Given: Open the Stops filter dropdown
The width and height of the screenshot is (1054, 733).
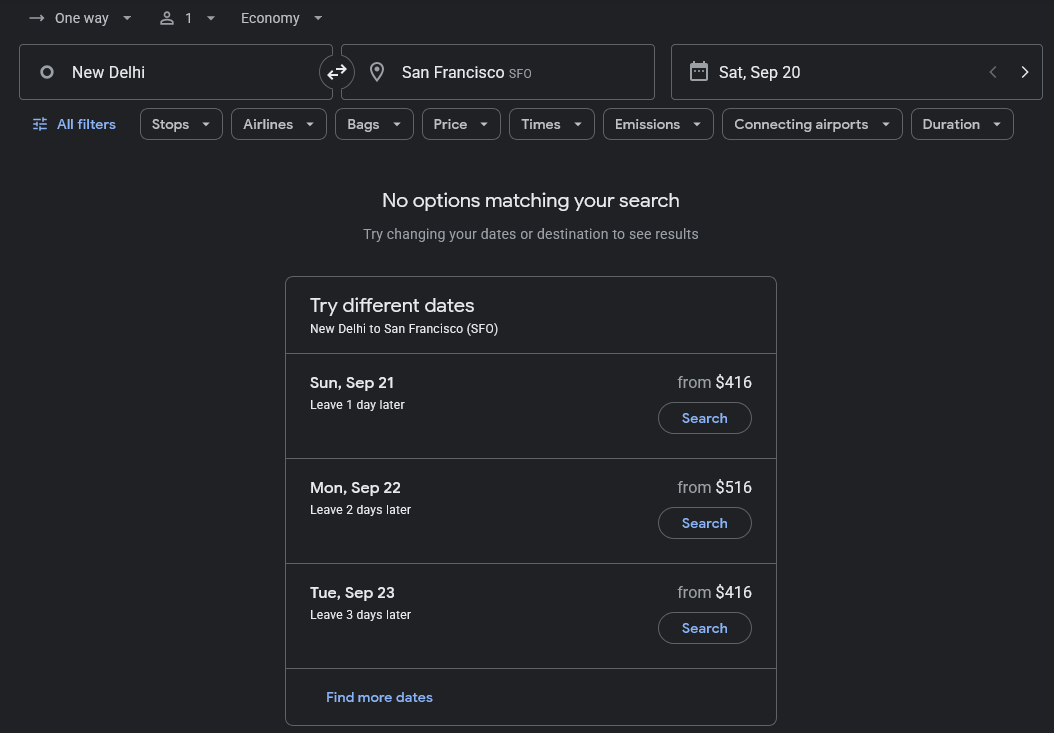Looking at the screenshot, I should coord(181,124).
